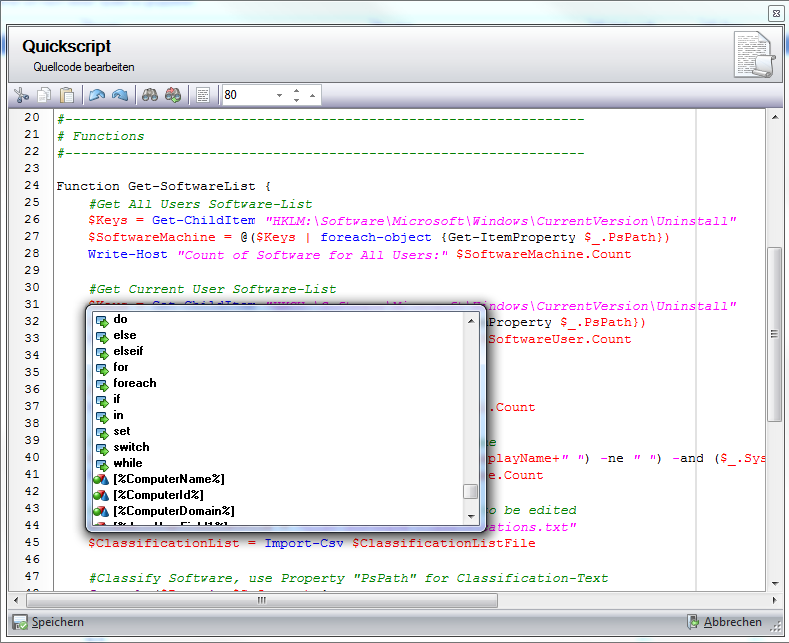Increase the 80 value with up stepper
The height and width of the screenshot is (643, 789).
[x=296, y=91]
